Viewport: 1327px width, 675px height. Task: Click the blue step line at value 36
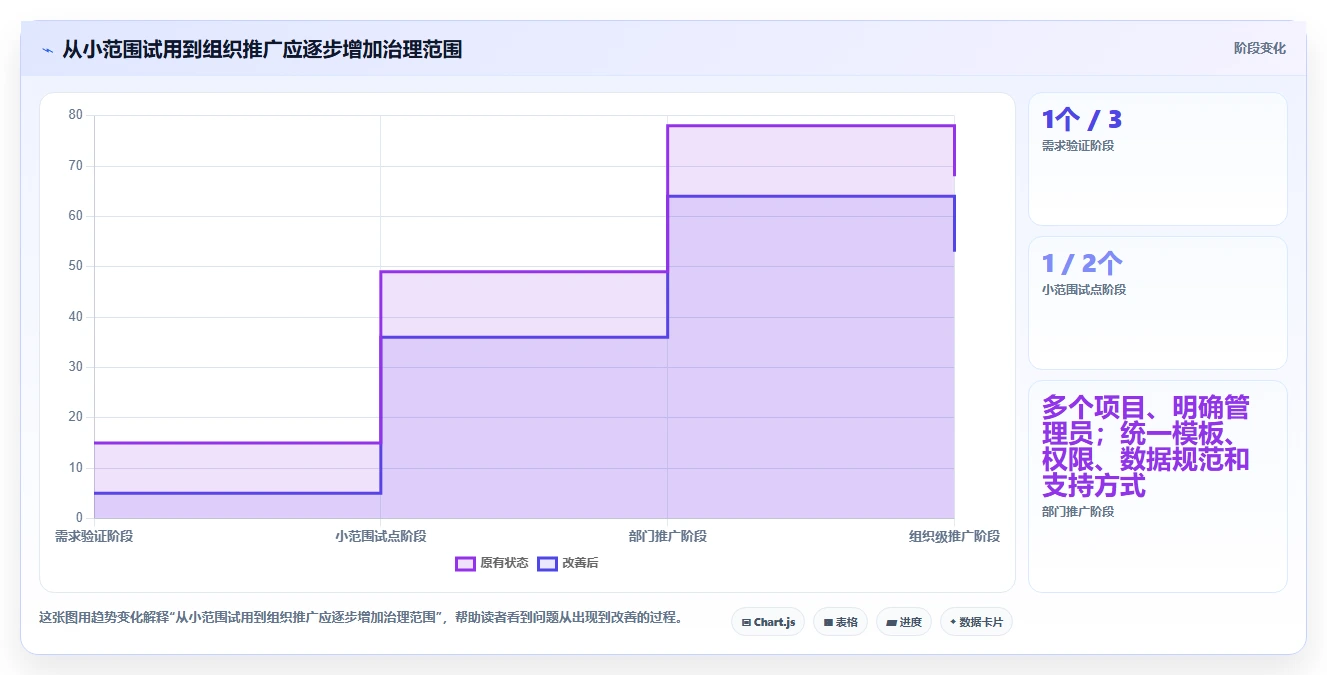coord(524,337)
